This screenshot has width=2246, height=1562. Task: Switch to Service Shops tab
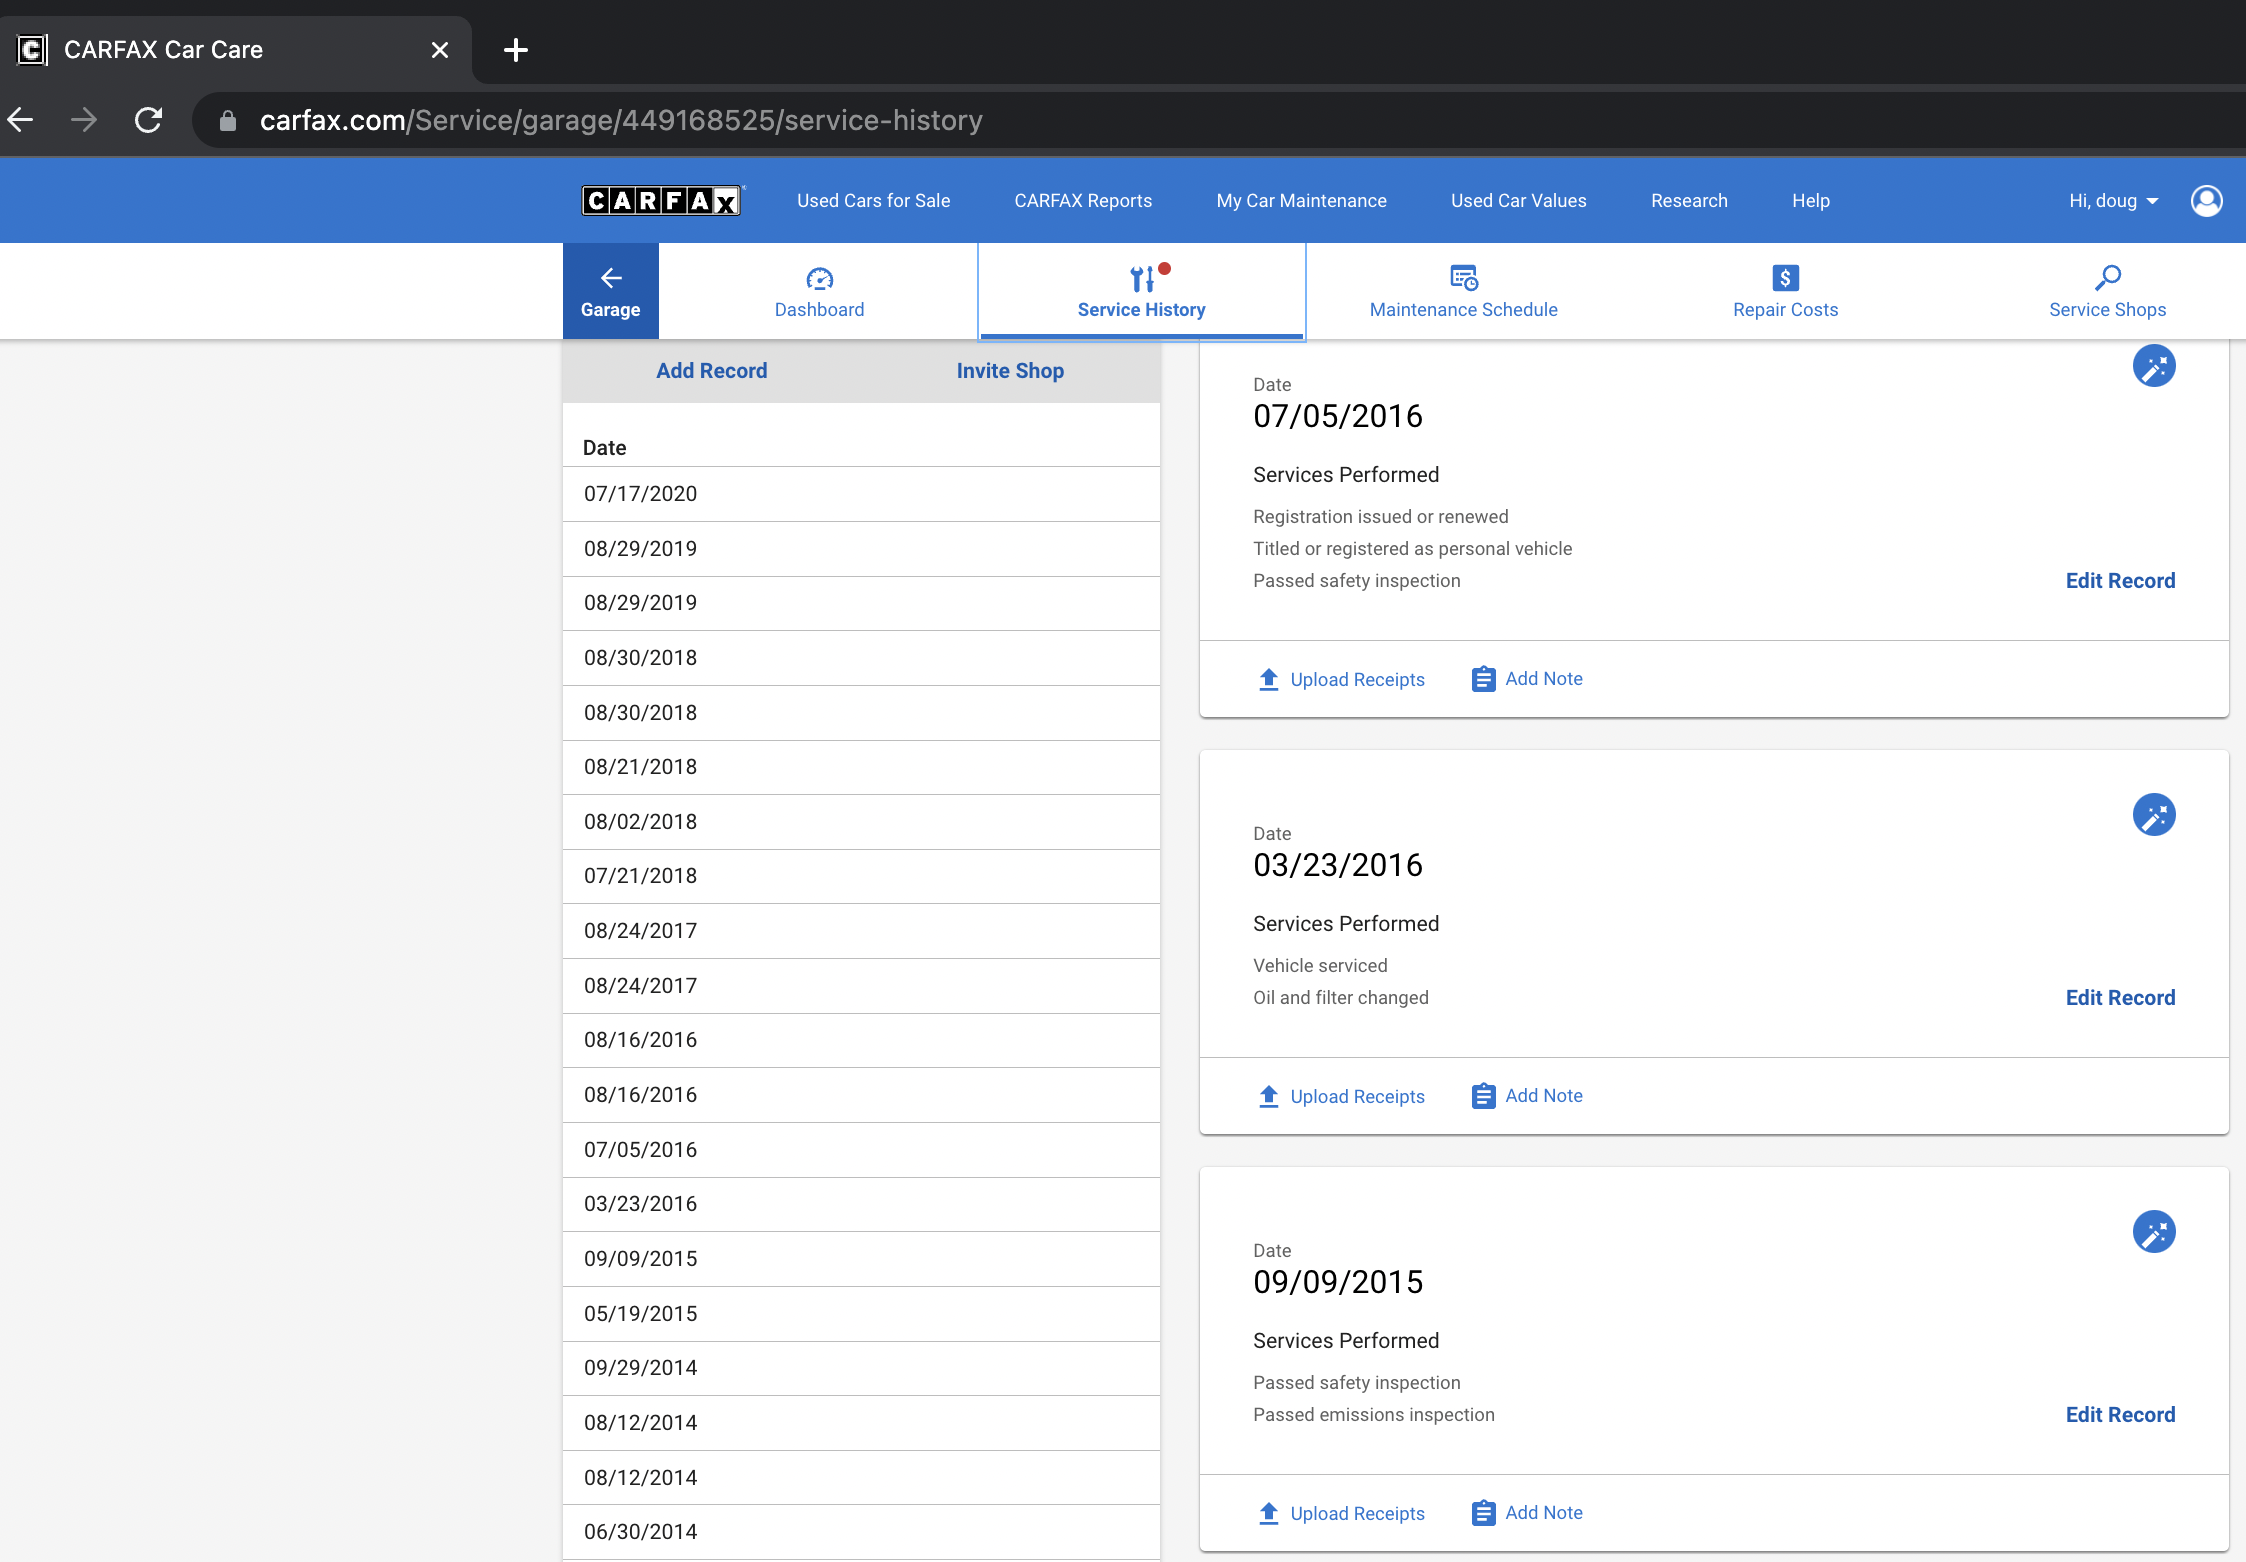coord(2108,291)
